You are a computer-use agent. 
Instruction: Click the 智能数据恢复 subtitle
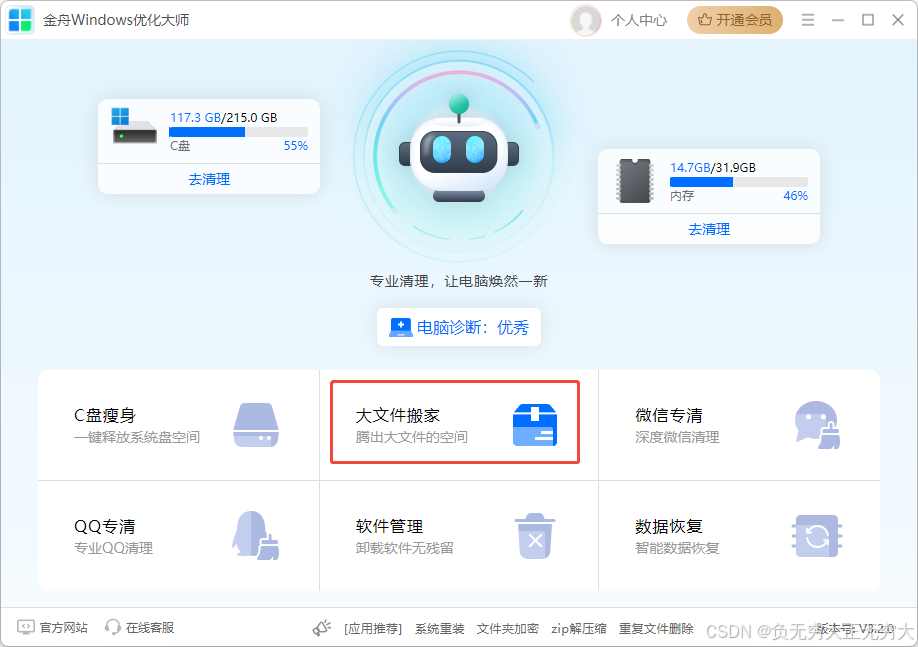coord(677,548)
